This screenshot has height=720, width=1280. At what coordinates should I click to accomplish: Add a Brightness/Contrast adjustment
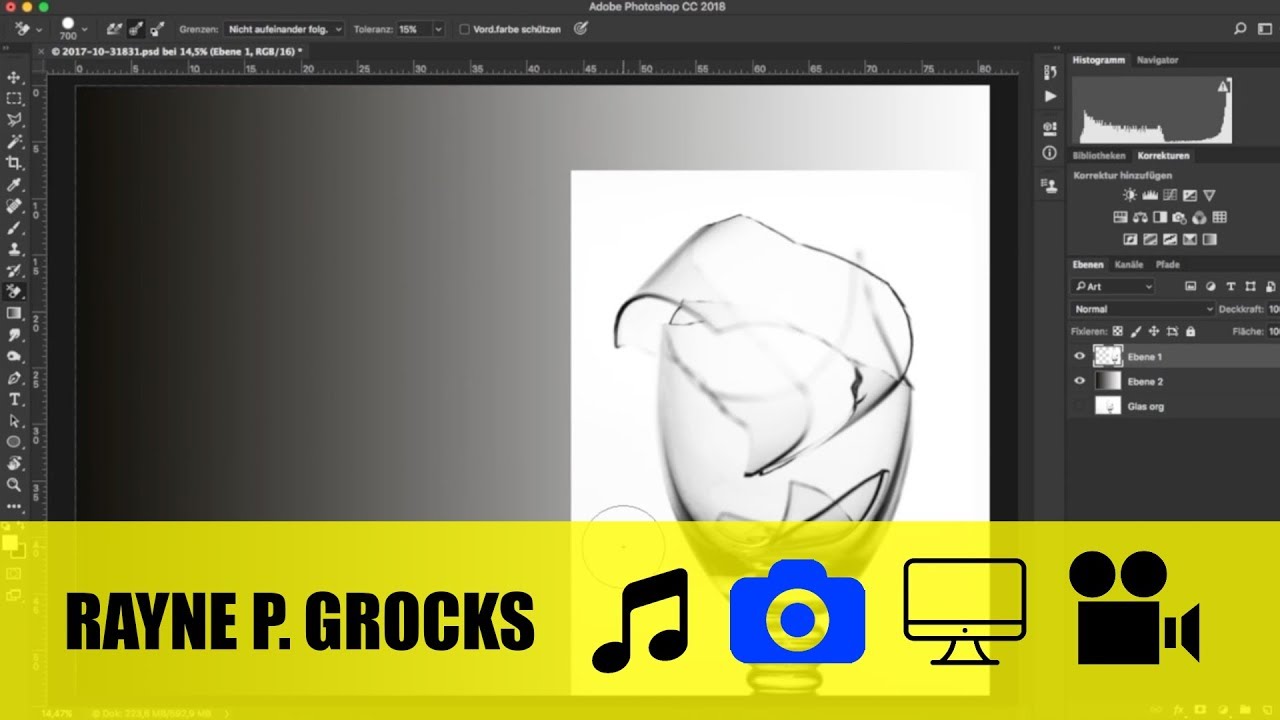point(1129,195)
